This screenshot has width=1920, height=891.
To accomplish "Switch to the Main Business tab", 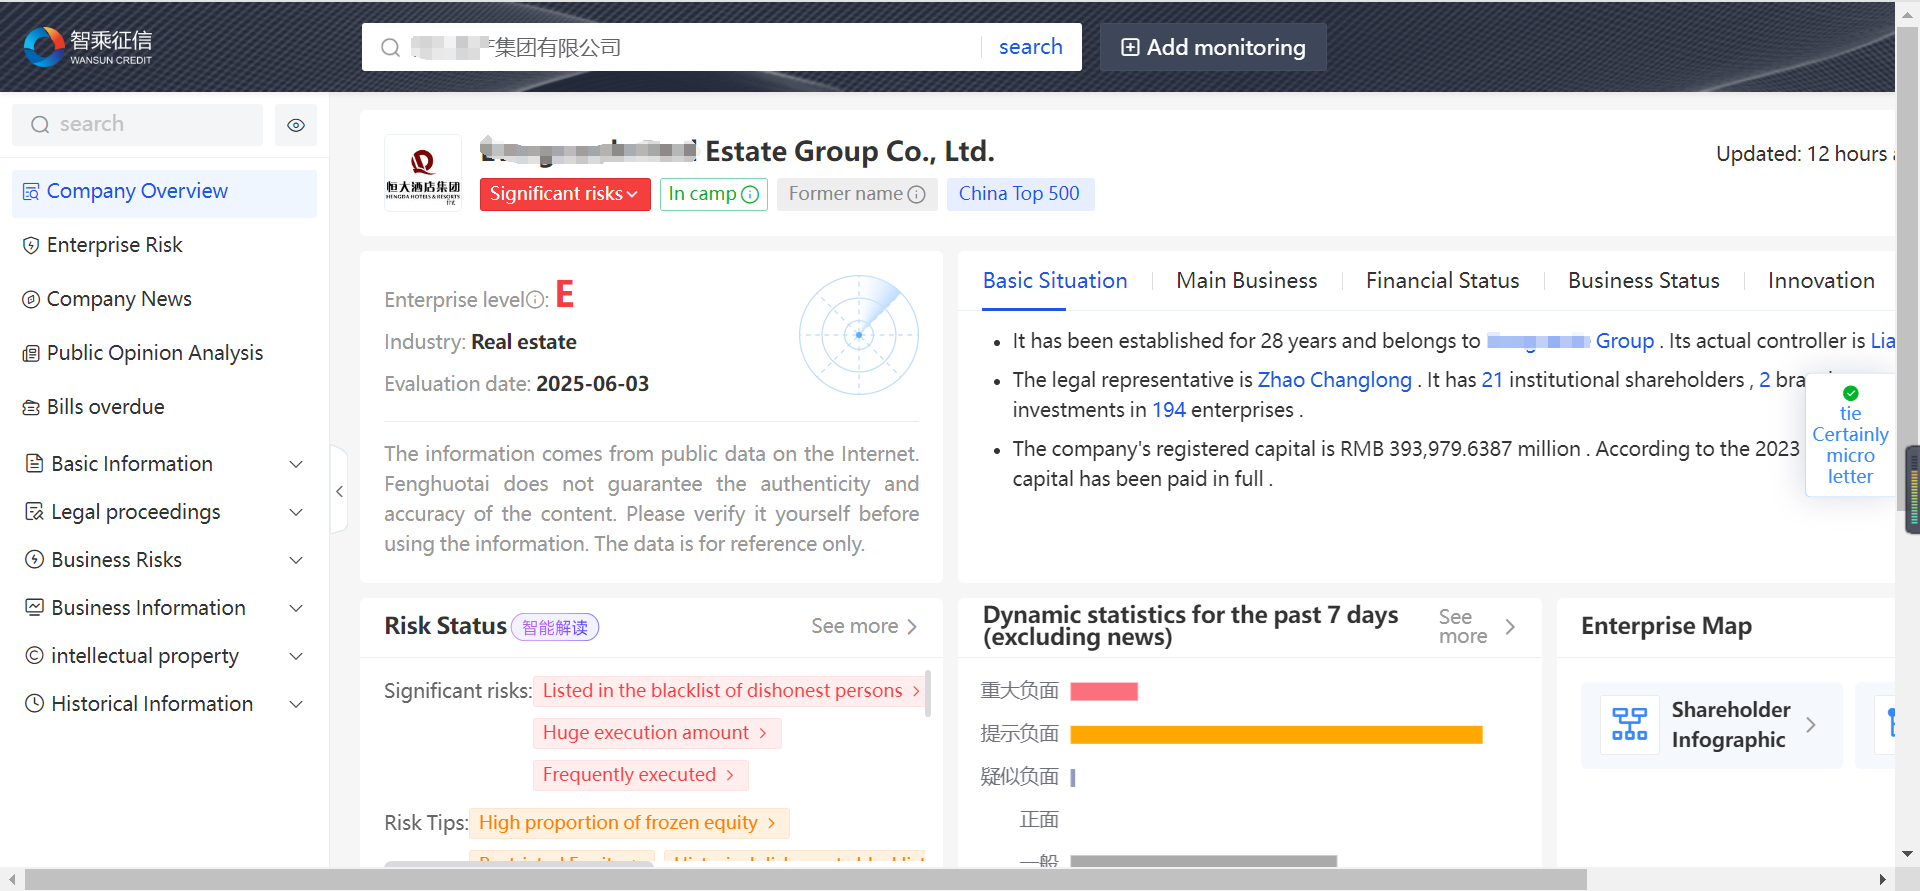I will pyautogui.click(x=1247, y=281).
